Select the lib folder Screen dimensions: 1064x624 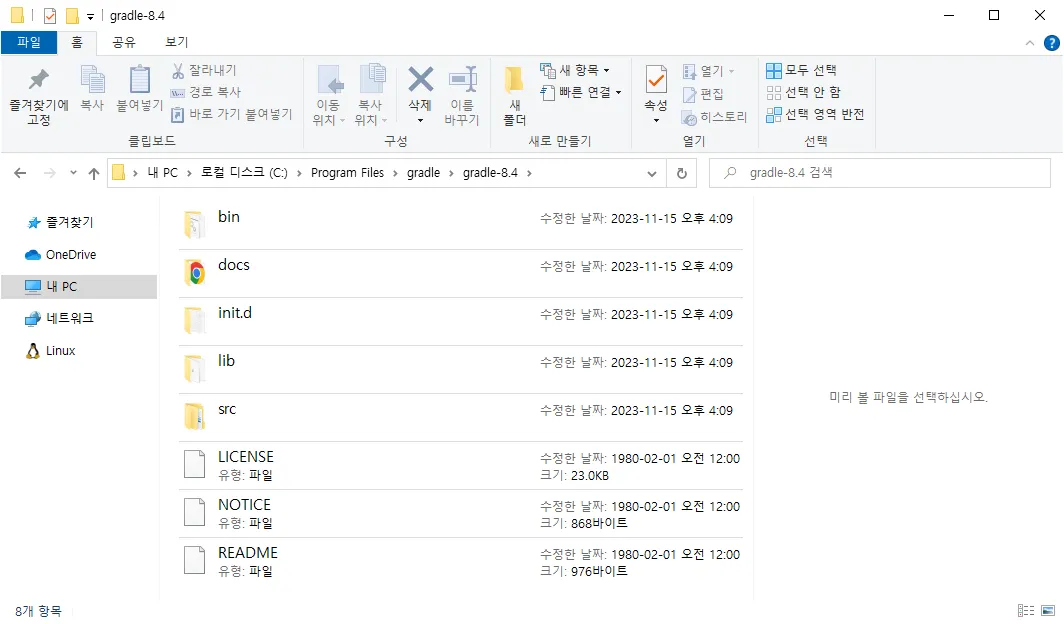[x=461, y=370]
